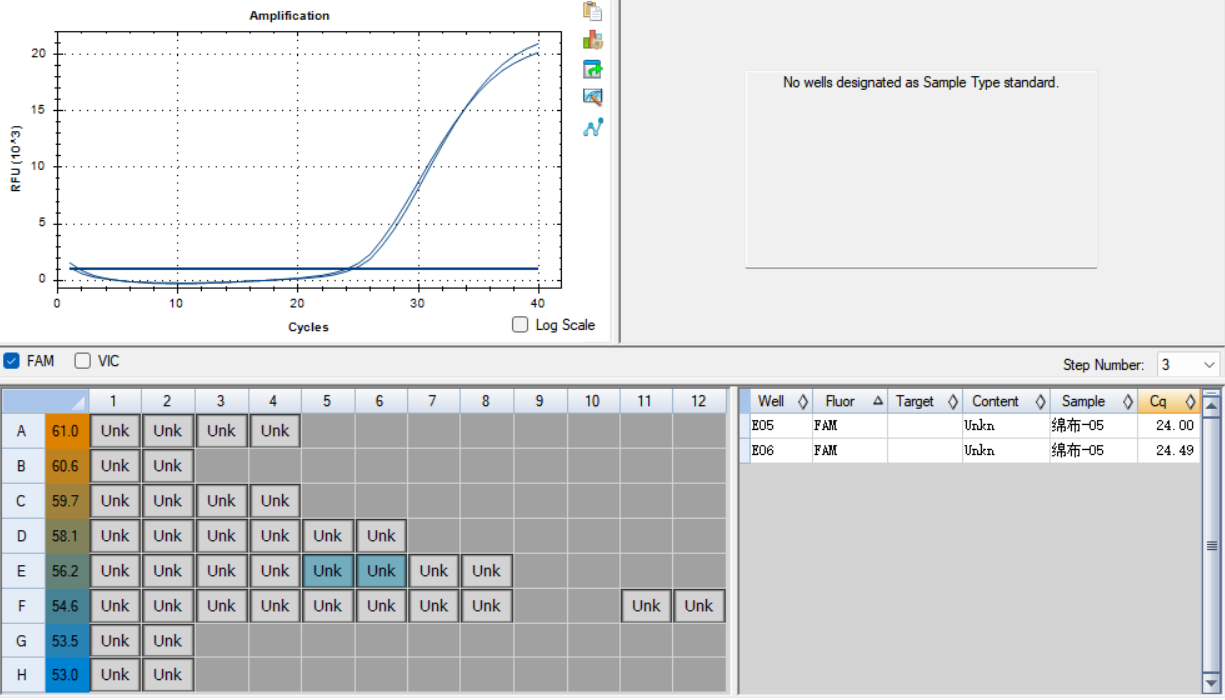Click the no standards message box
Image resolution: width=1225 pixels, height=700 pixels.
[921, 169]
